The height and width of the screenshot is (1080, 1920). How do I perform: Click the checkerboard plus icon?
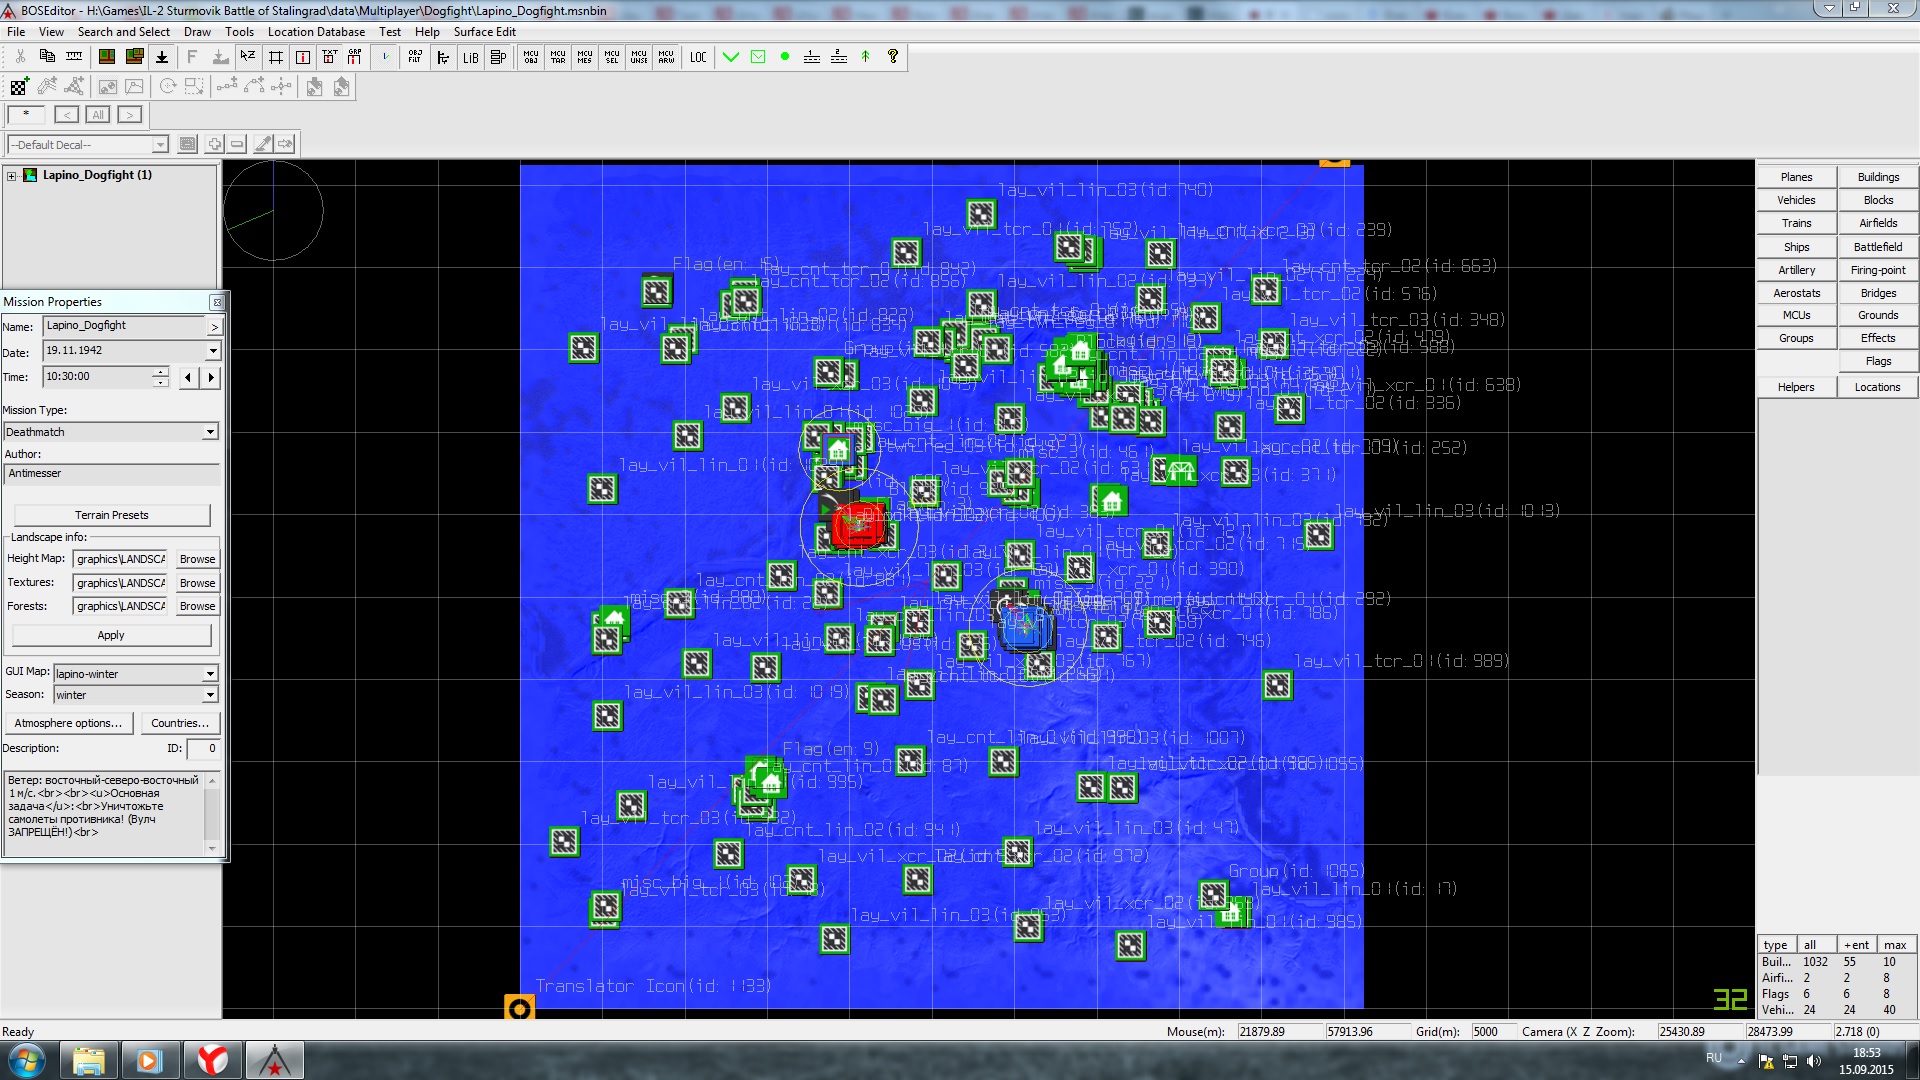point(20,87)
